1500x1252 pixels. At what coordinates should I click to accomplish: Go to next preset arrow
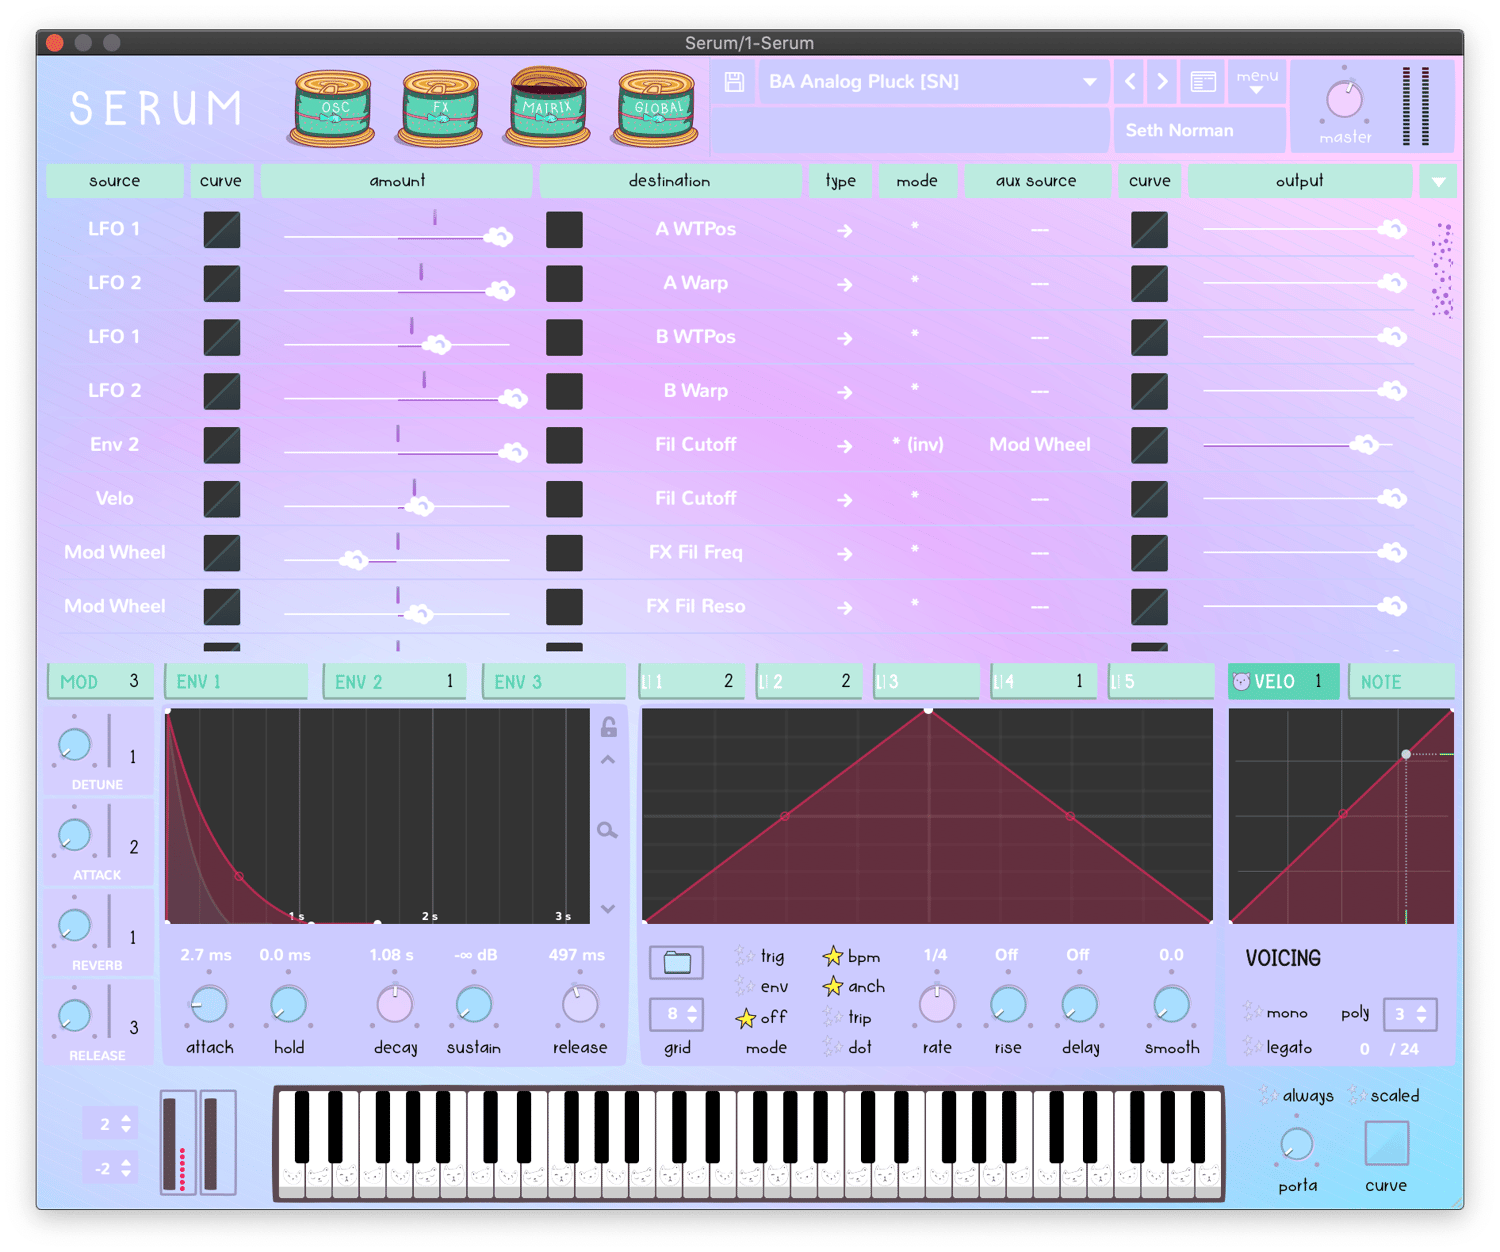(1162, 82)
